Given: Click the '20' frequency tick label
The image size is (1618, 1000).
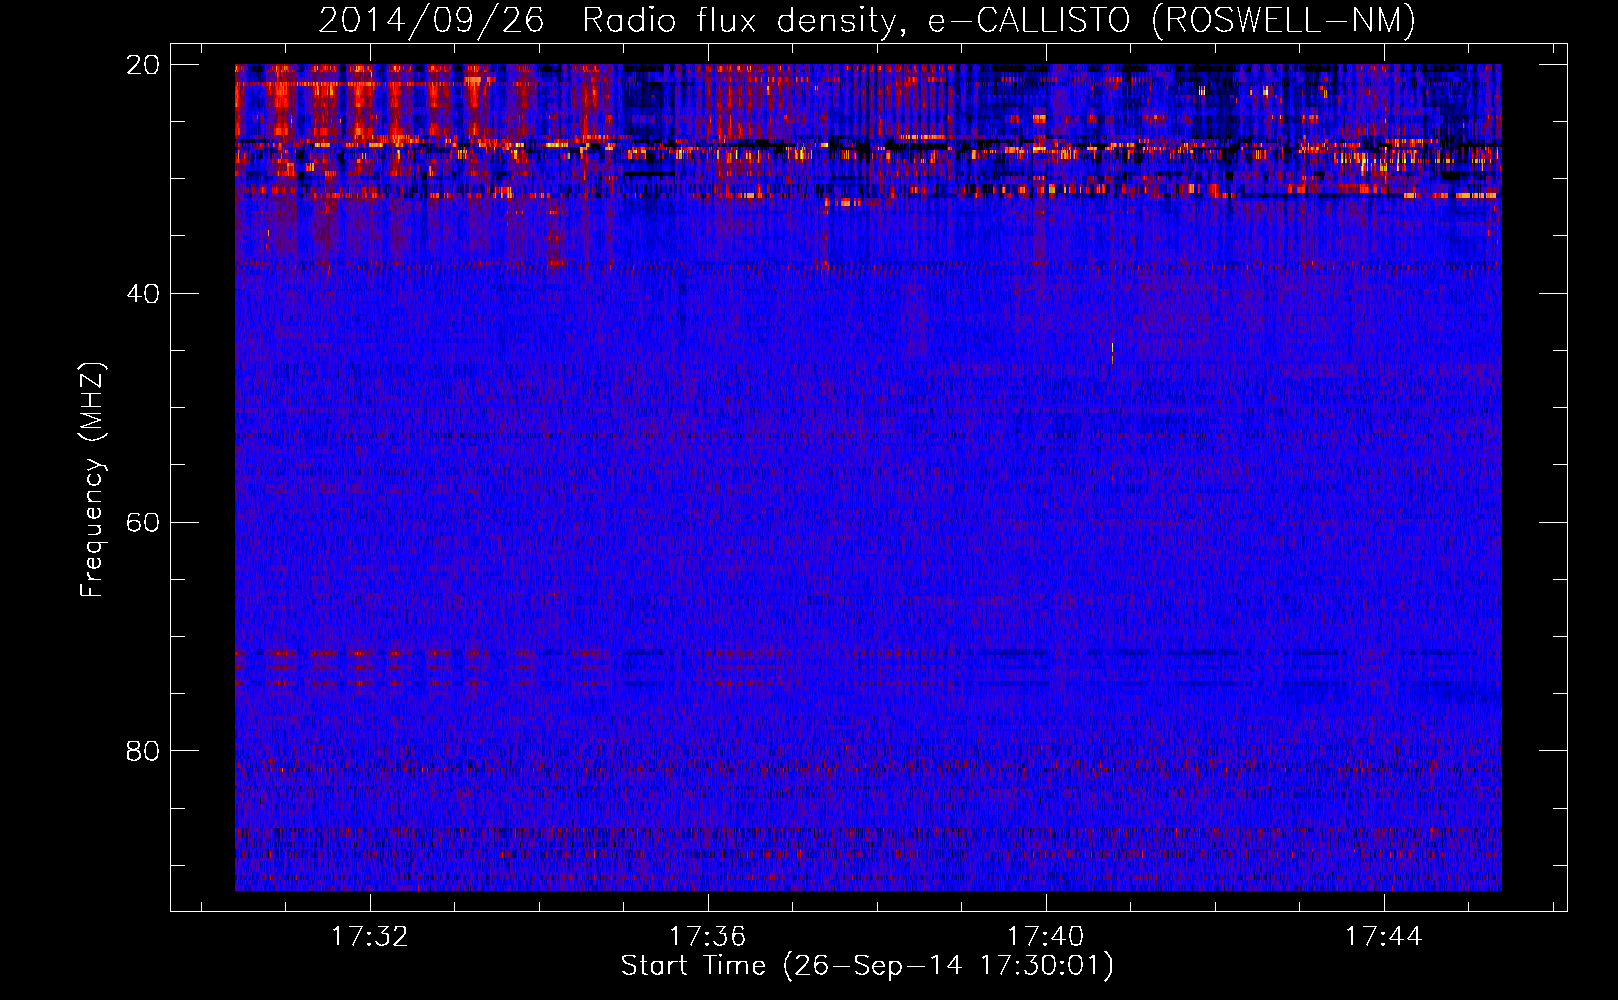Looking at the screenshot, I should click(143, 65).
